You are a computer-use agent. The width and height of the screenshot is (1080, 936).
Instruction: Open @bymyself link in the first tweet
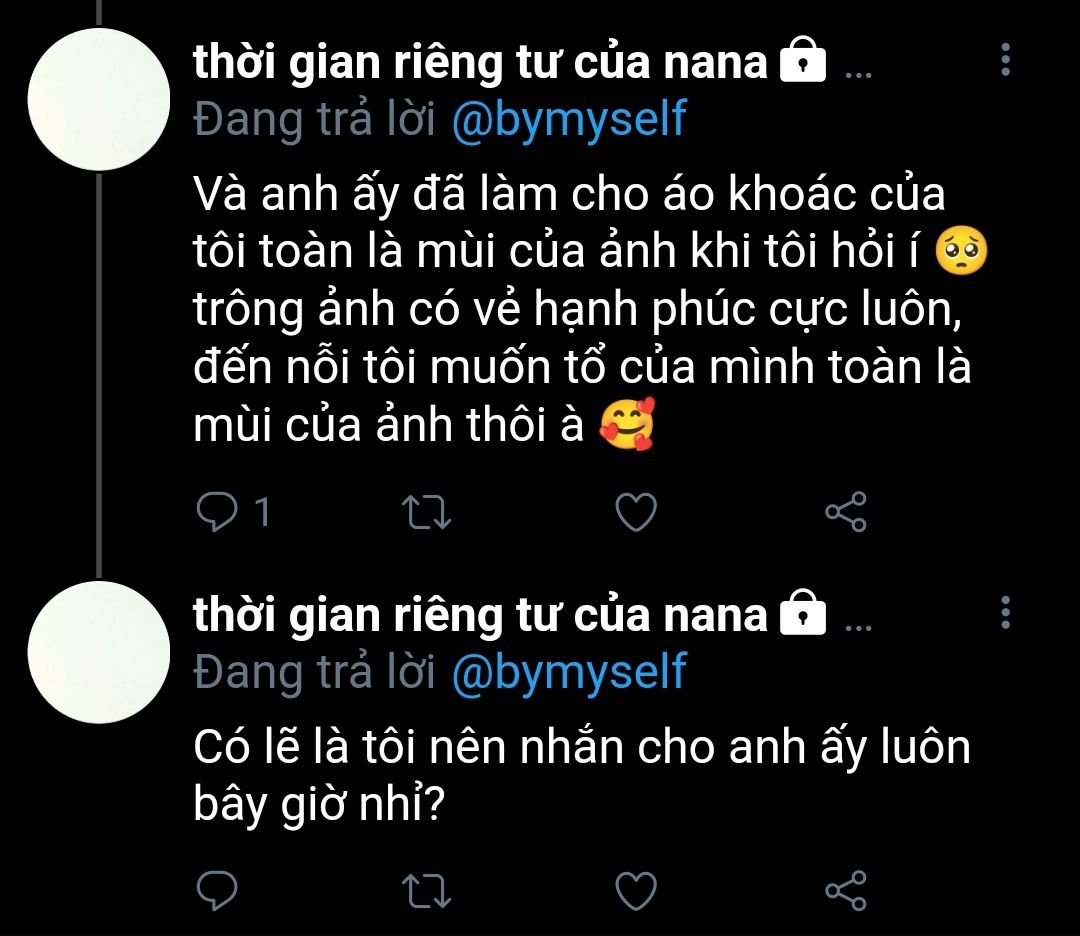pyautogui.click(x=570, y=120)
